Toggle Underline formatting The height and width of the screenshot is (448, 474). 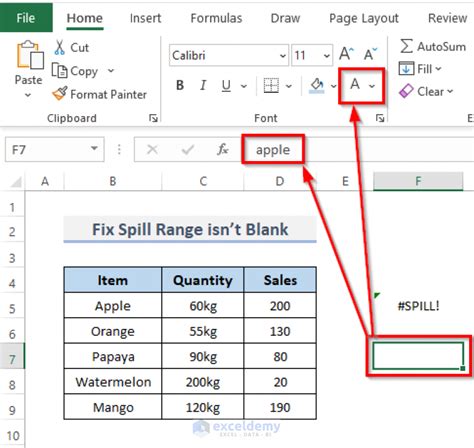click(226, 85)
